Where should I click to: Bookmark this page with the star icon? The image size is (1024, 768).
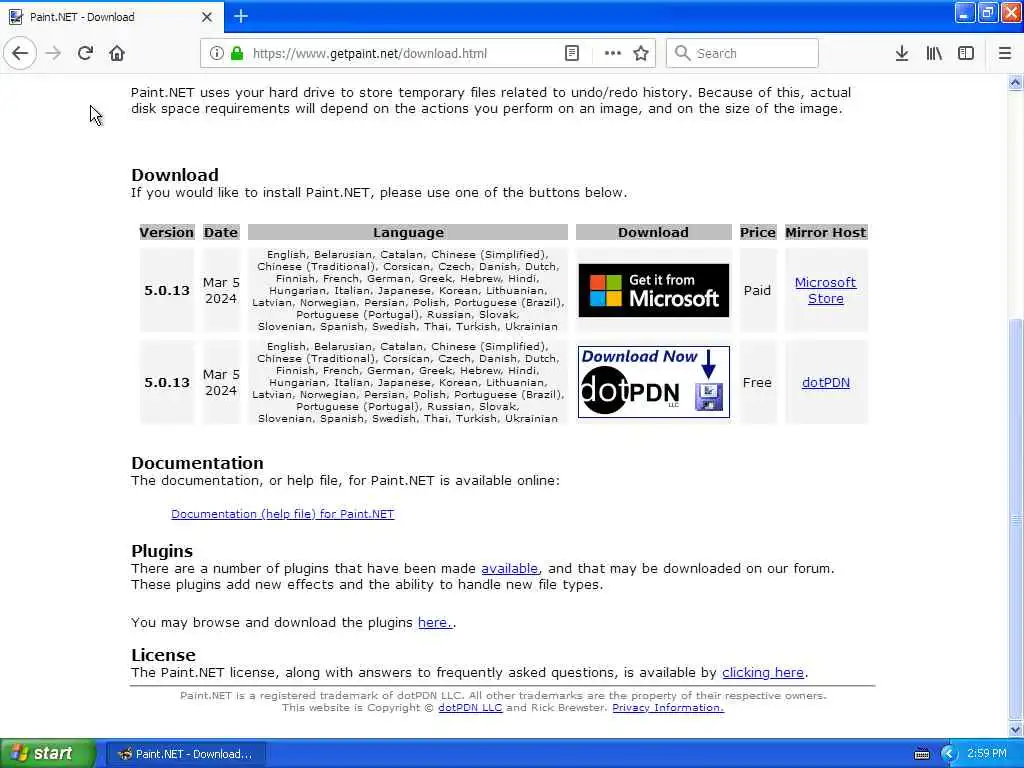[x=641, y=53]
